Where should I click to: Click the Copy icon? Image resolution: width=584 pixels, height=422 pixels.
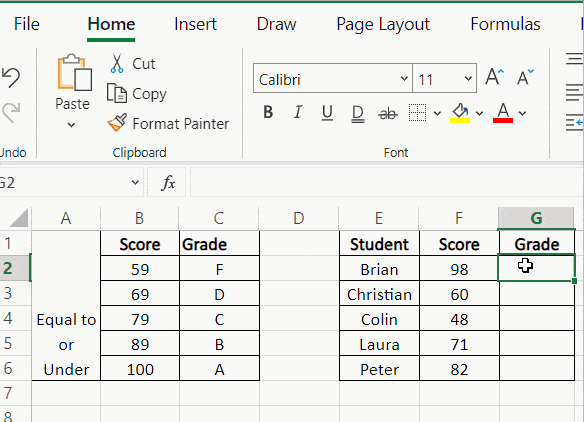[117, 93]
